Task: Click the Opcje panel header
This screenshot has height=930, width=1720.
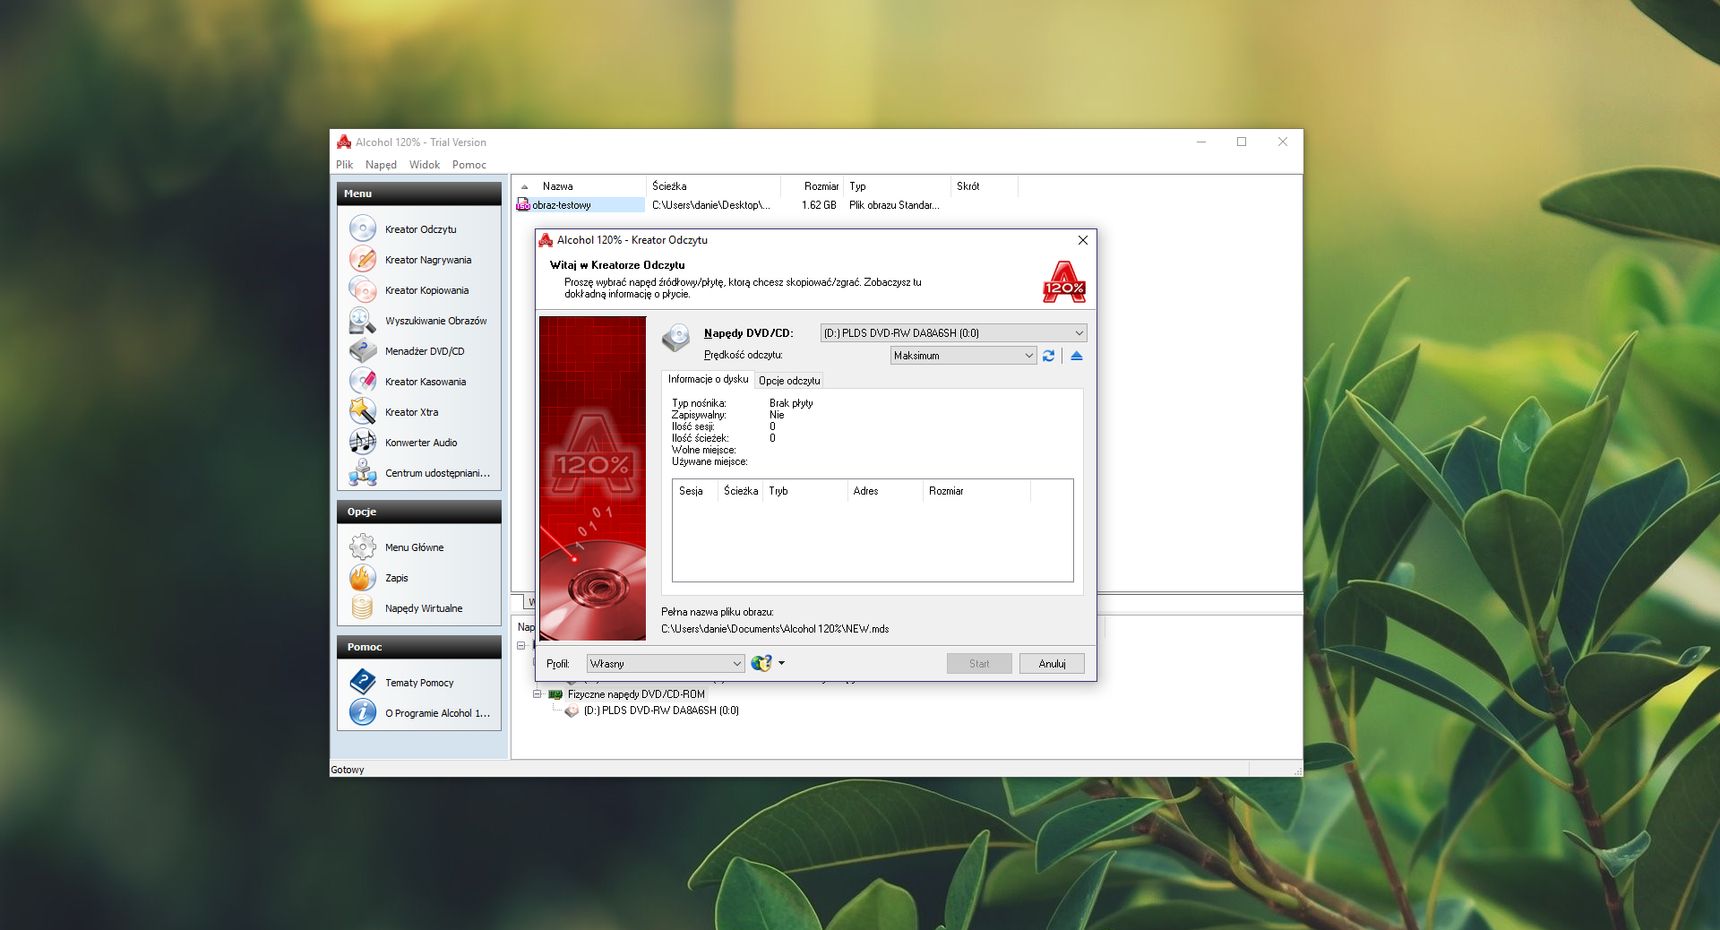Action: 419,512
